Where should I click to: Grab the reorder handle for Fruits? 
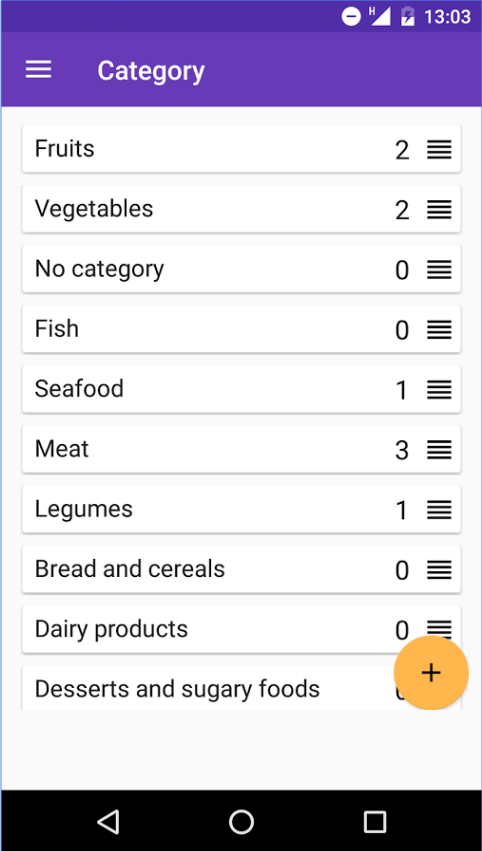[x=439, y=149]
